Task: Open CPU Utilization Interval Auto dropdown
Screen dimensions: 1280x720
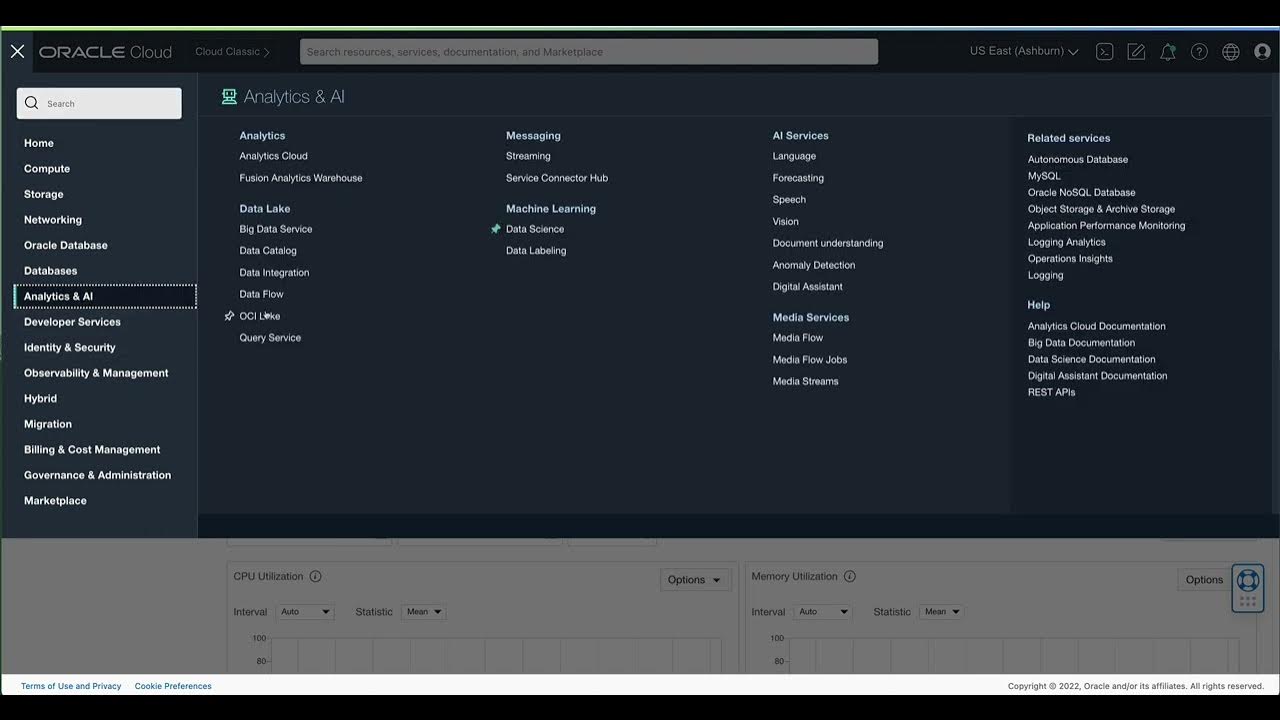Action: click(305, 612)
